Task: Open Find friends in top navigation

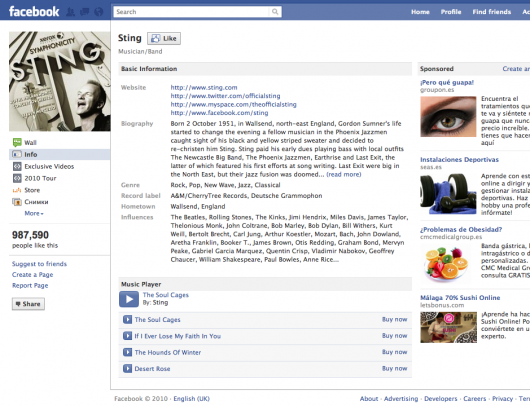Action: click(x=492, y=12)
